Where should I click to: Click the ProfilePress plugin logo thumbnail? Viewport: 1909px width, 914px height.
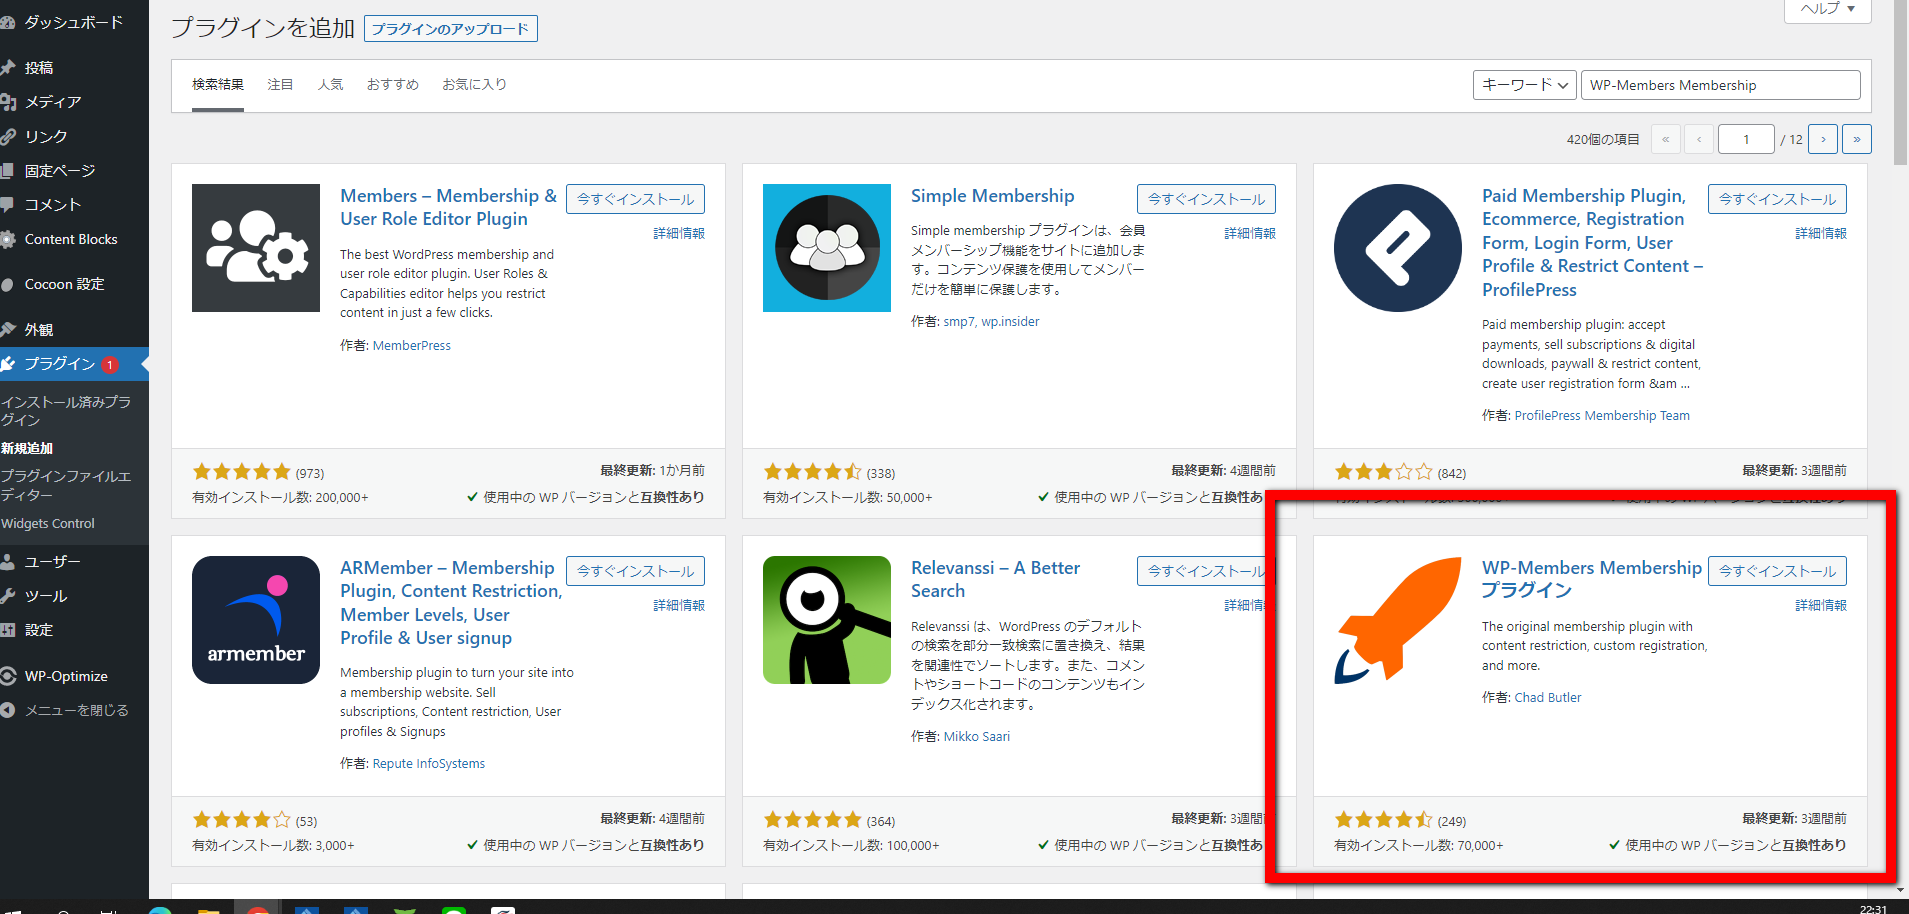coord(1398,248)
